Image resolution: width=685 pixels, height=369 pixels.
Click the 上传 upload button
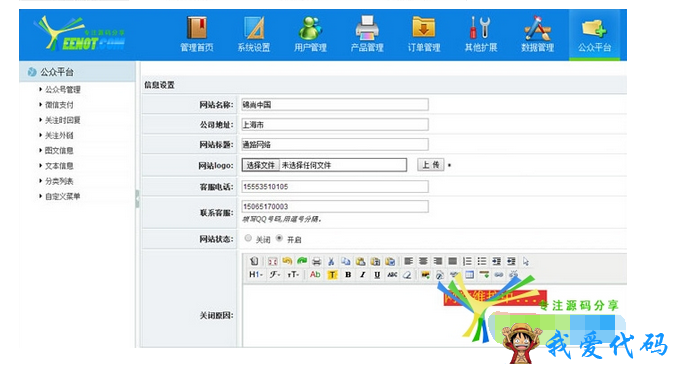coord(431,165)
